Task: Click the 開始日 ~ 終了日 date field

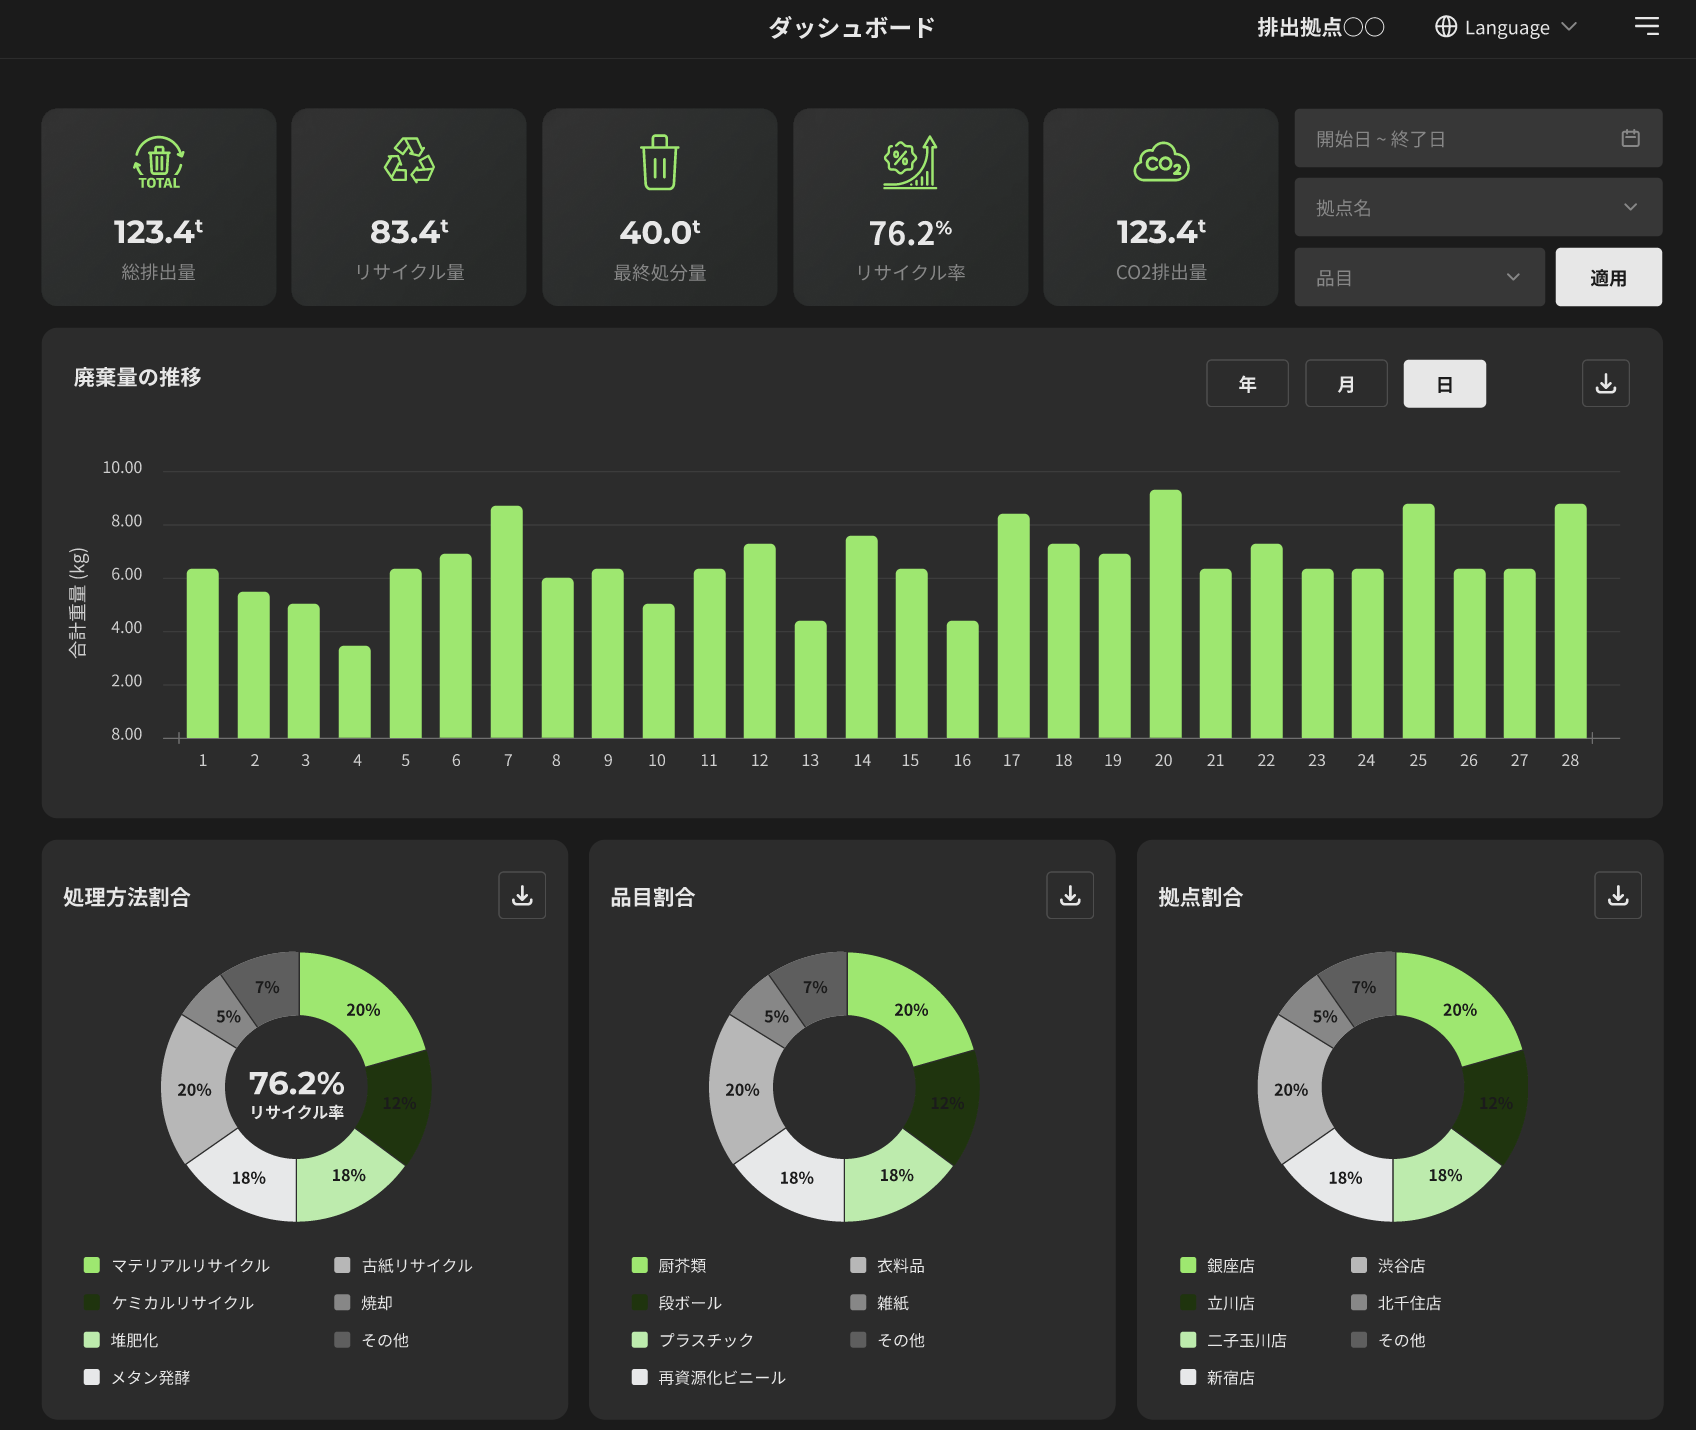Action: tap(1478, 138)
